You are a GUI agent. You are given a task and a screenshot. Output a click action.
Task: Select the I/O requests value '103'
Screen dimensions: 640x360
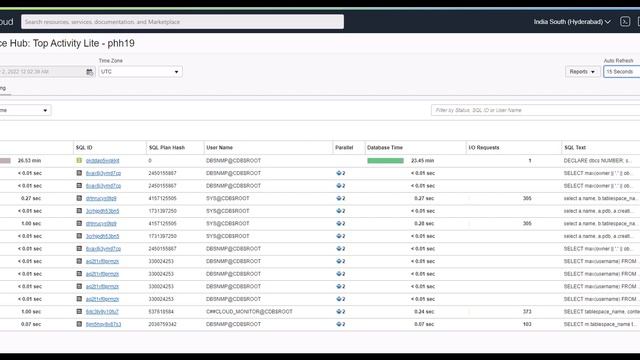point(527,324)
